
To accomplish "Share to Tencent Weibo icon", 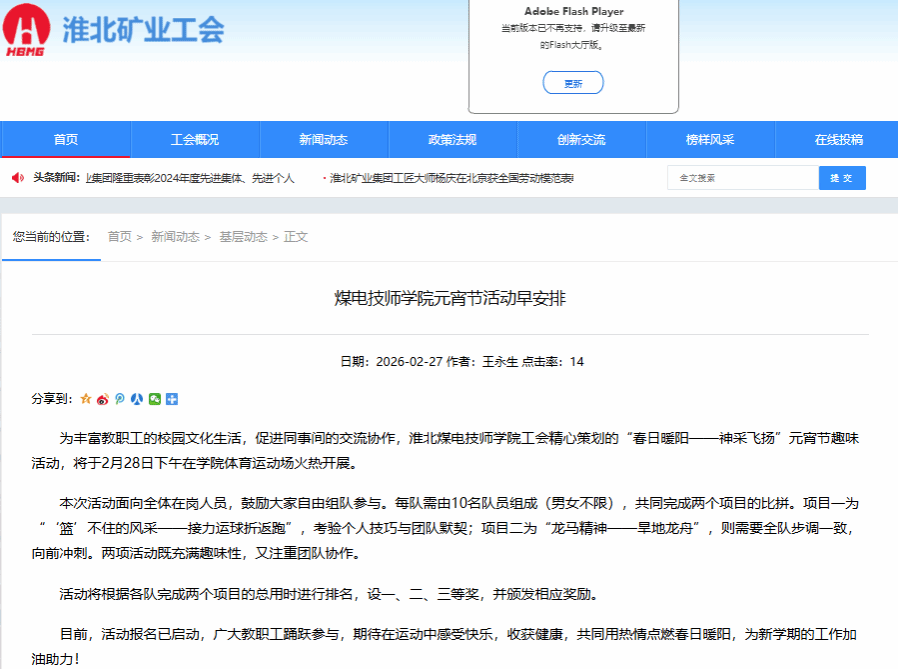I will coord(120,399).
